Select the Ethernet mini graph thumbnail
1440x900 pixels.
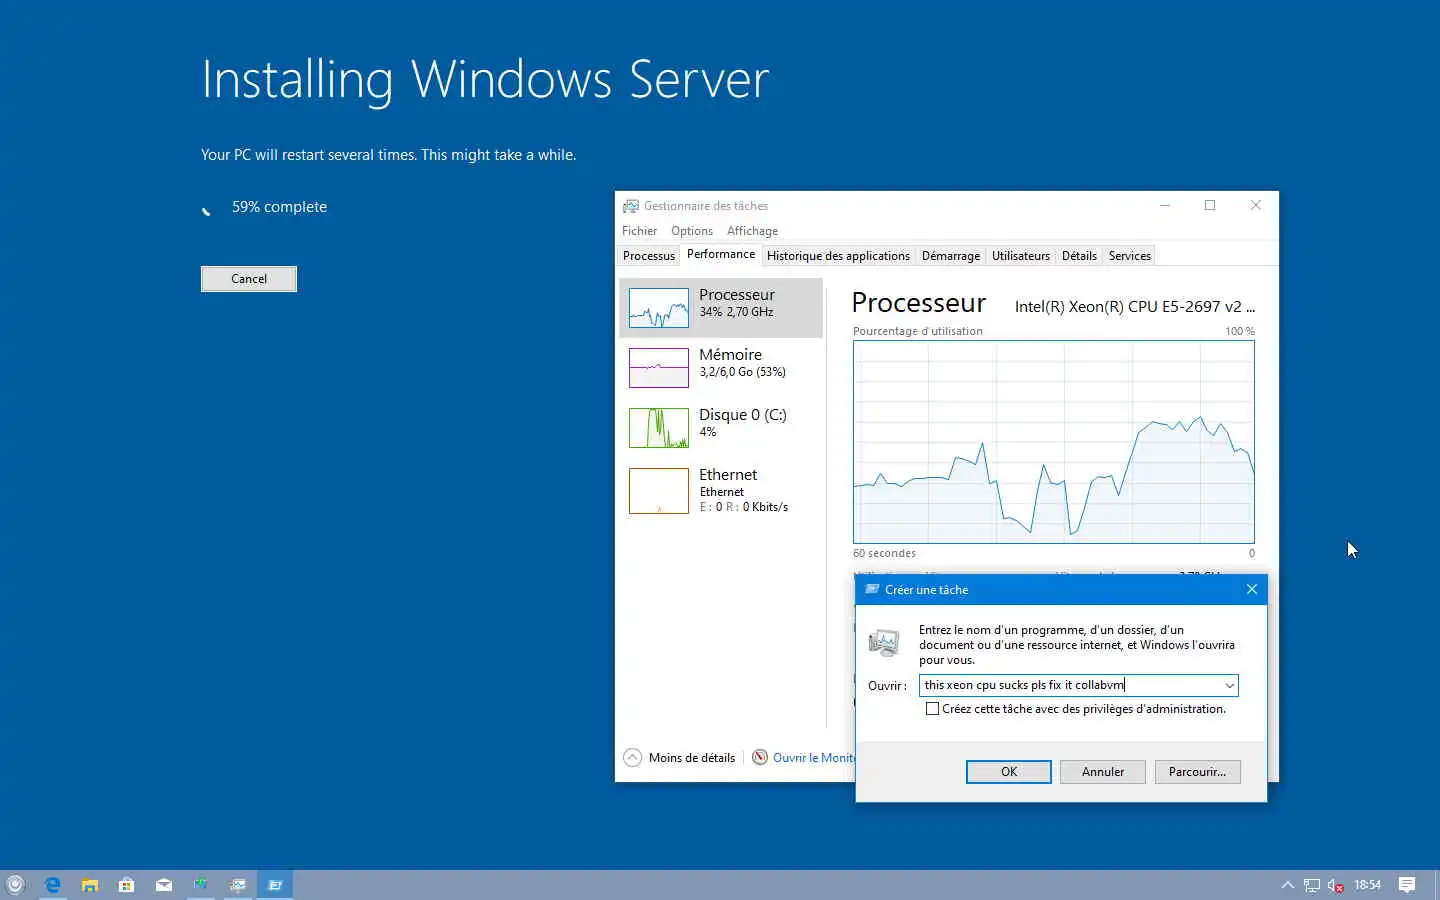pos(658,491)
